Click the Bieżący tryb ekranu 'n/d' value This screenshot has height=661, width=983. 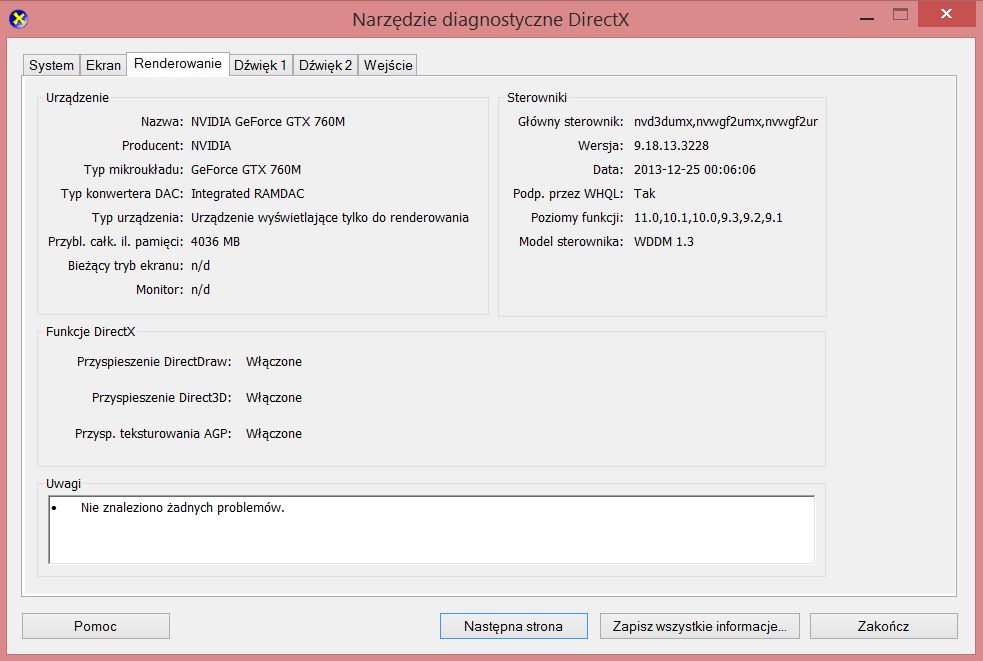pos(200,266)
